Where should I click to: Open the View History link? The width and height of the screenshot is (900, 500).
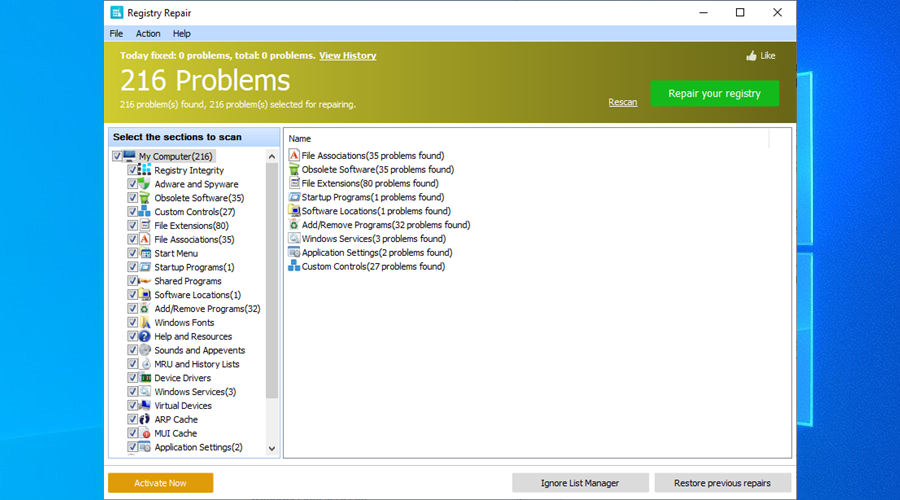click(x=347, y=56)
